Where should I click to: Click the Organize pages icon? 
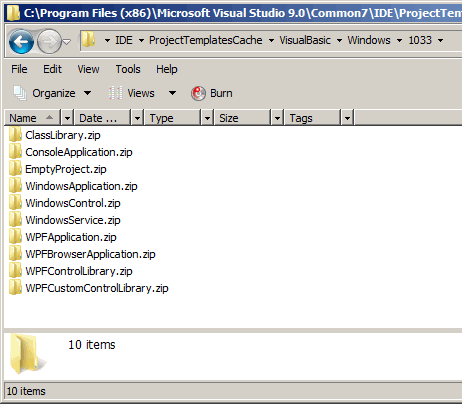(x=20, y=93)
